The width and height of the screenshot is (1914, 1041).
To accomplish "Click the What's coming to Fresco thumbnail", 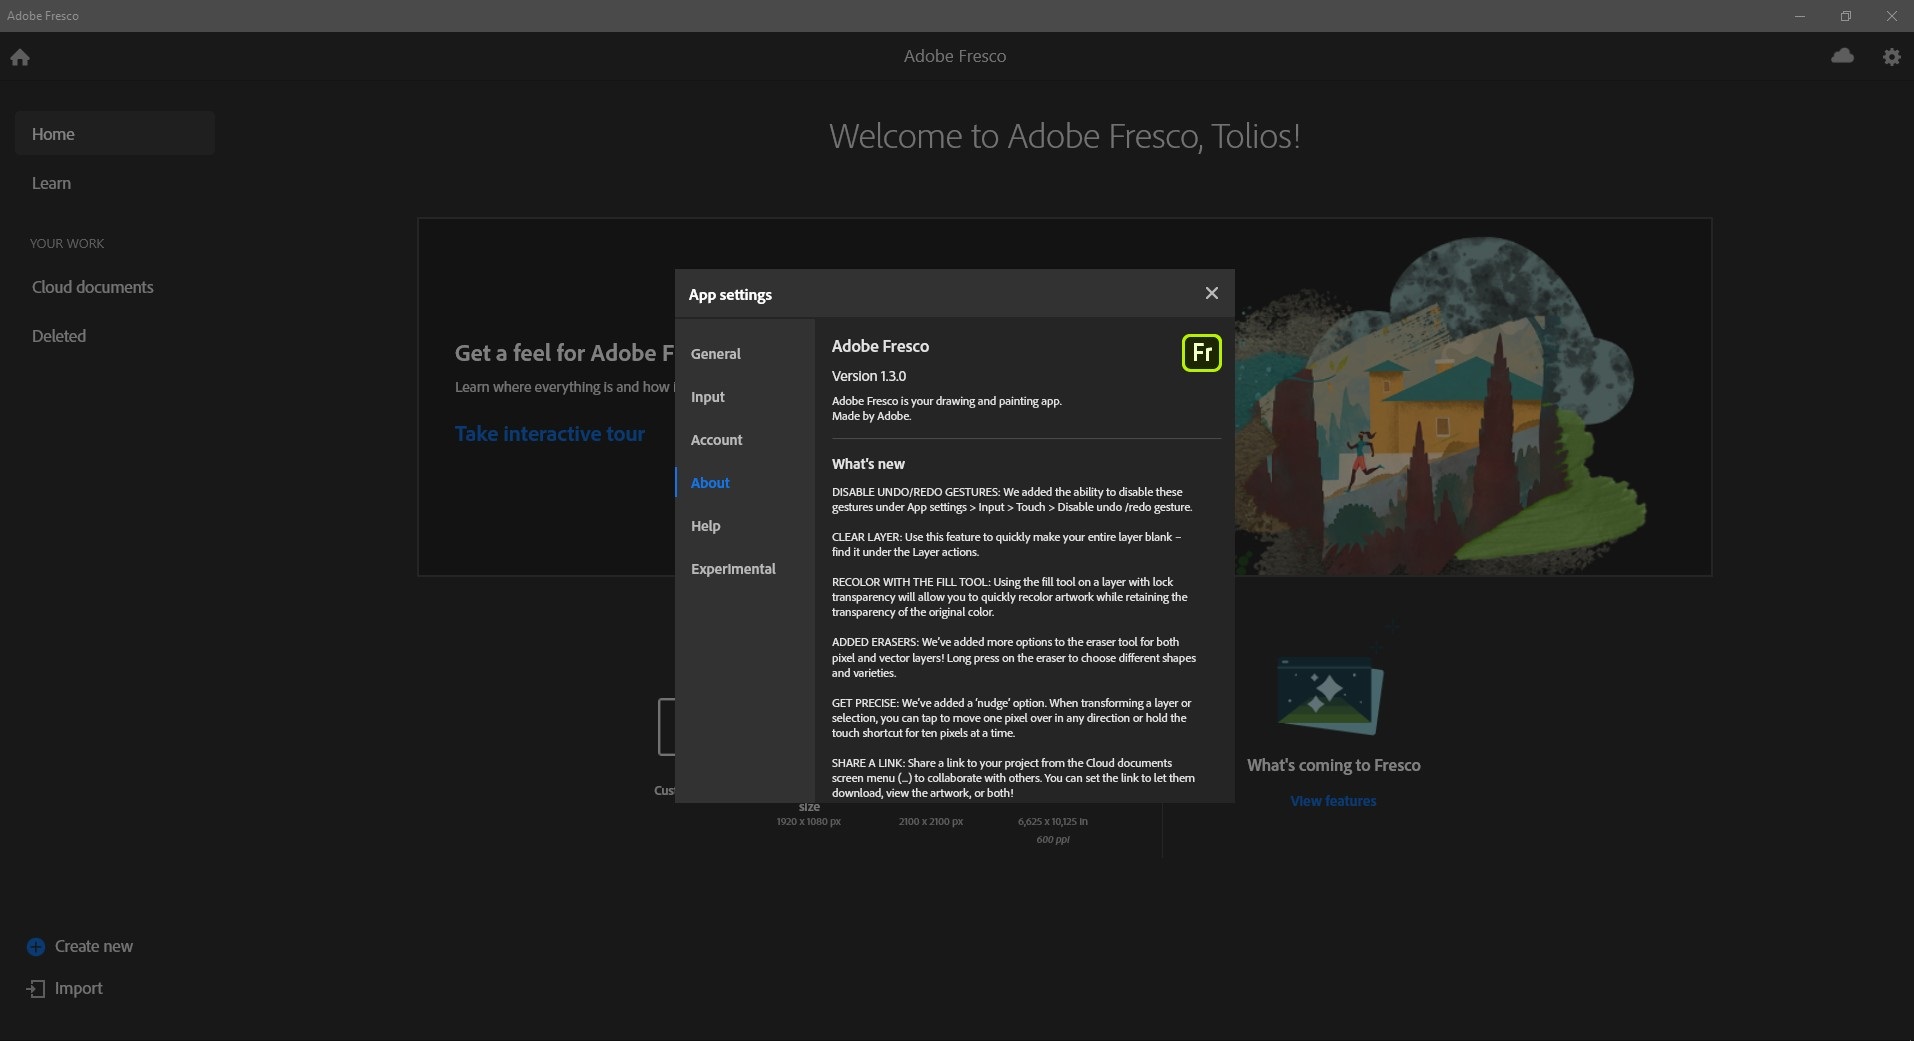I will pos(1330,696).
